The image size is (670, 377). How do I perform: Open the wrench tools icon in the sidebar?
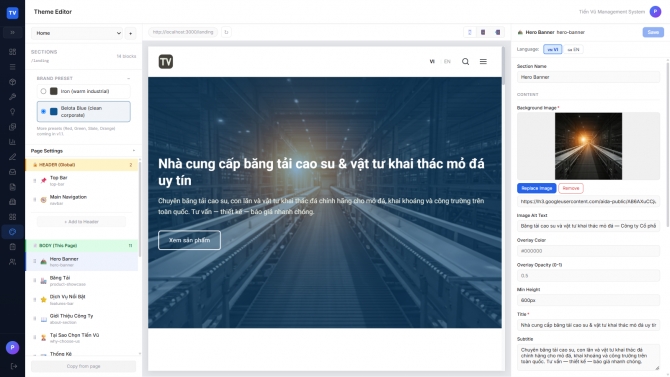click(x=12, y=97)
